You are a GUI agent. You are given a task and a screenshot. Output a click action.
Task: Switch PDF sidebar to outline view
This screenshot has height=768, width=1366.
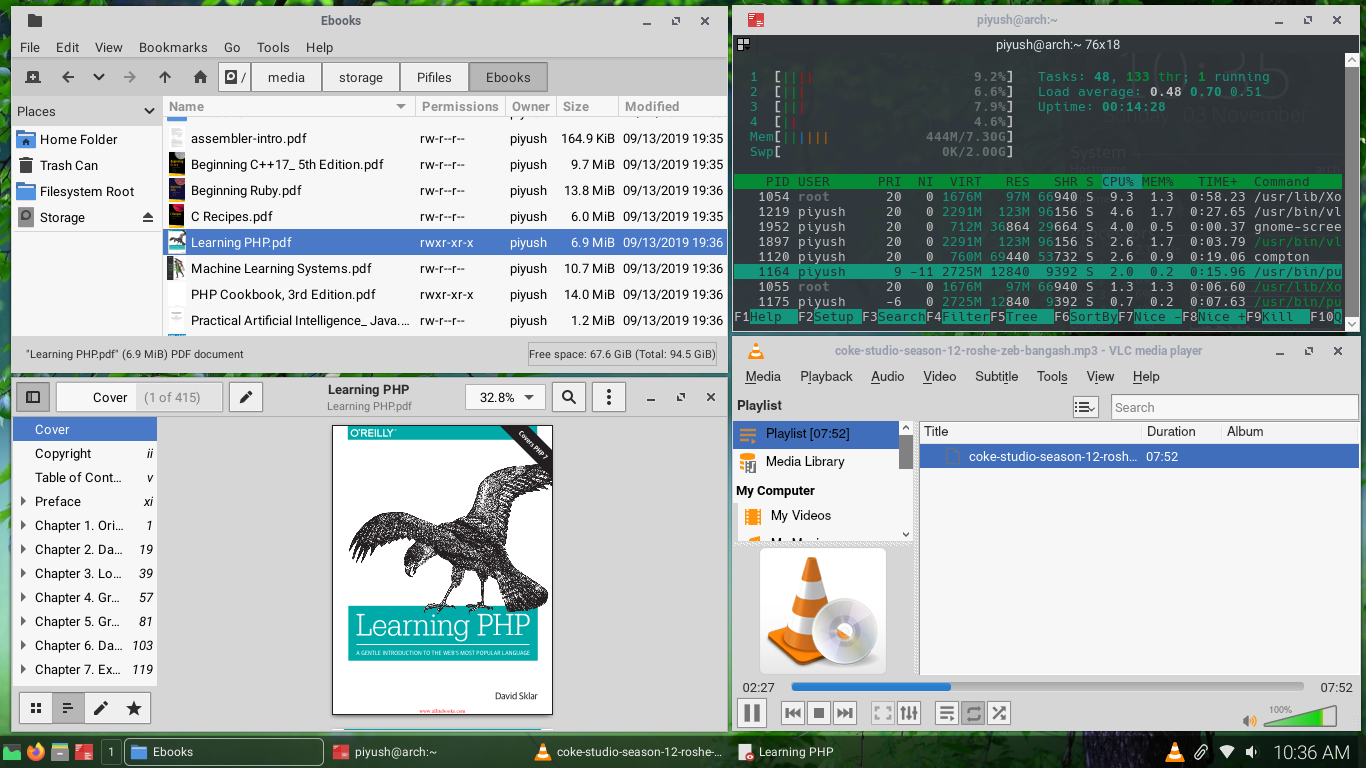coord(68,708)
